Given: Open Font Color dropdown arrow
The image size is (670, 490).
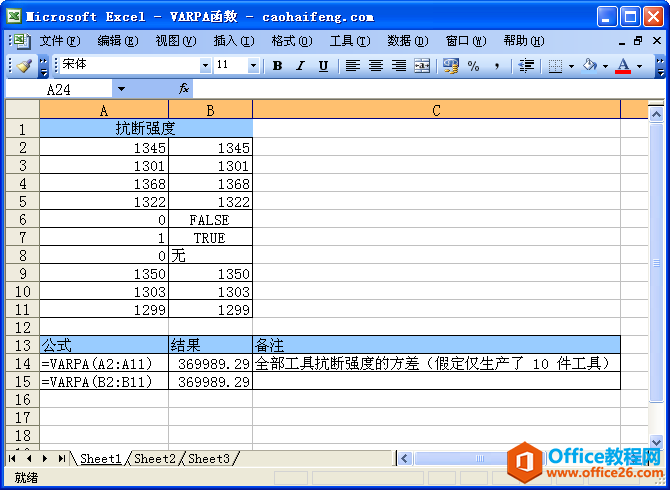Looking at the screenshot, I should pos(639,66).
